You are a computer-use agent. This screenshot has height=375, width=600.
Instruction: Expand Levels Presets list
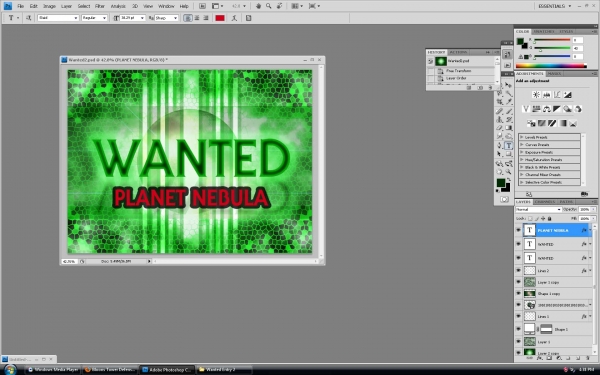522,137
